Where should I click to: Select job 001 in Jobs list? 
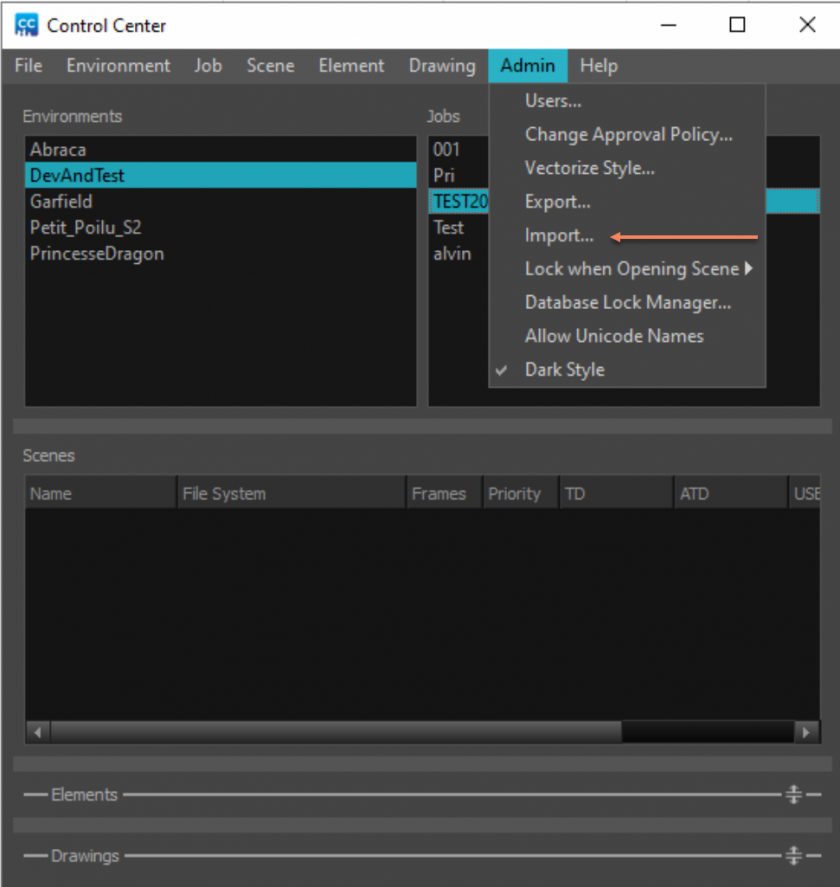(459, 150)
